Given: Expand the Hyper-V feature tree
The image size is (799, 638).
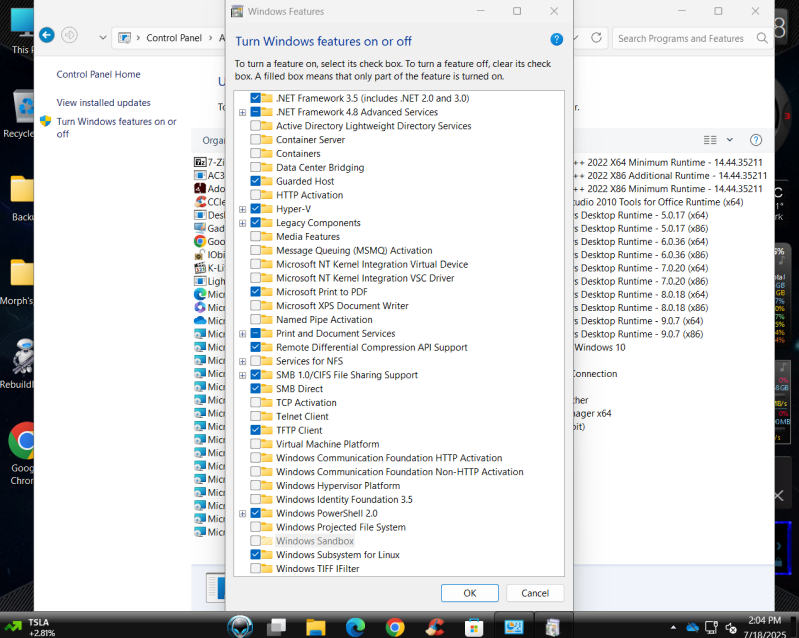Looking at the screenshot, I should pos(243,209).
